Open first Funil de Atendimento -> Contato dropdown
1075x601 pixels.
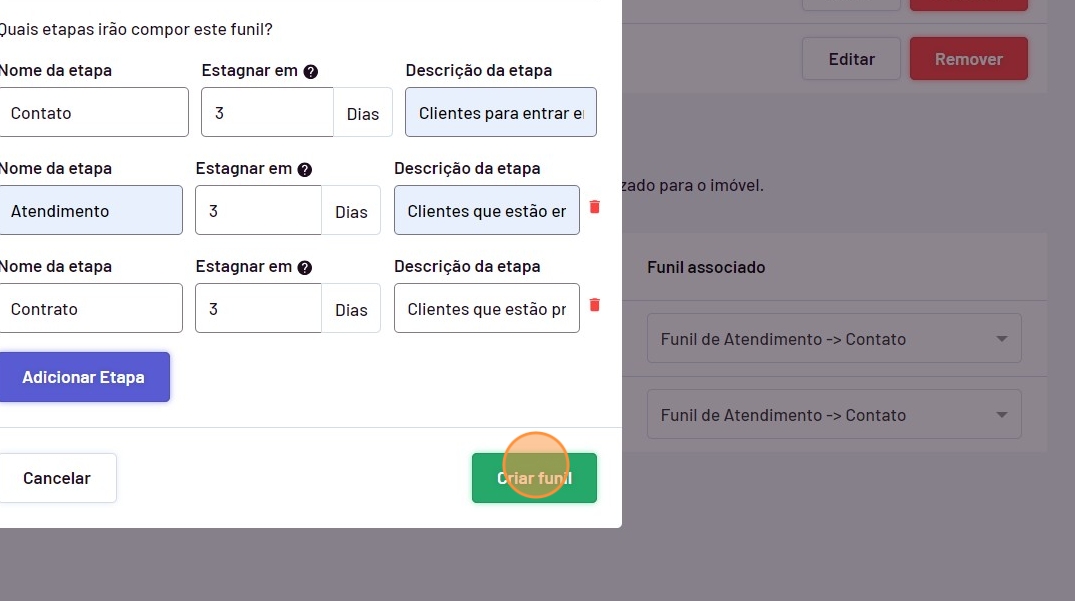834,339
